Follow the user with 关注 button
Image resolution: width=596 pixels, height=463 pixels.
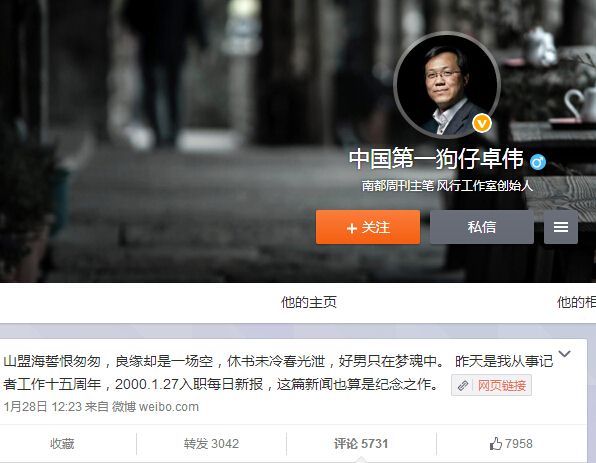coord(368,227)
